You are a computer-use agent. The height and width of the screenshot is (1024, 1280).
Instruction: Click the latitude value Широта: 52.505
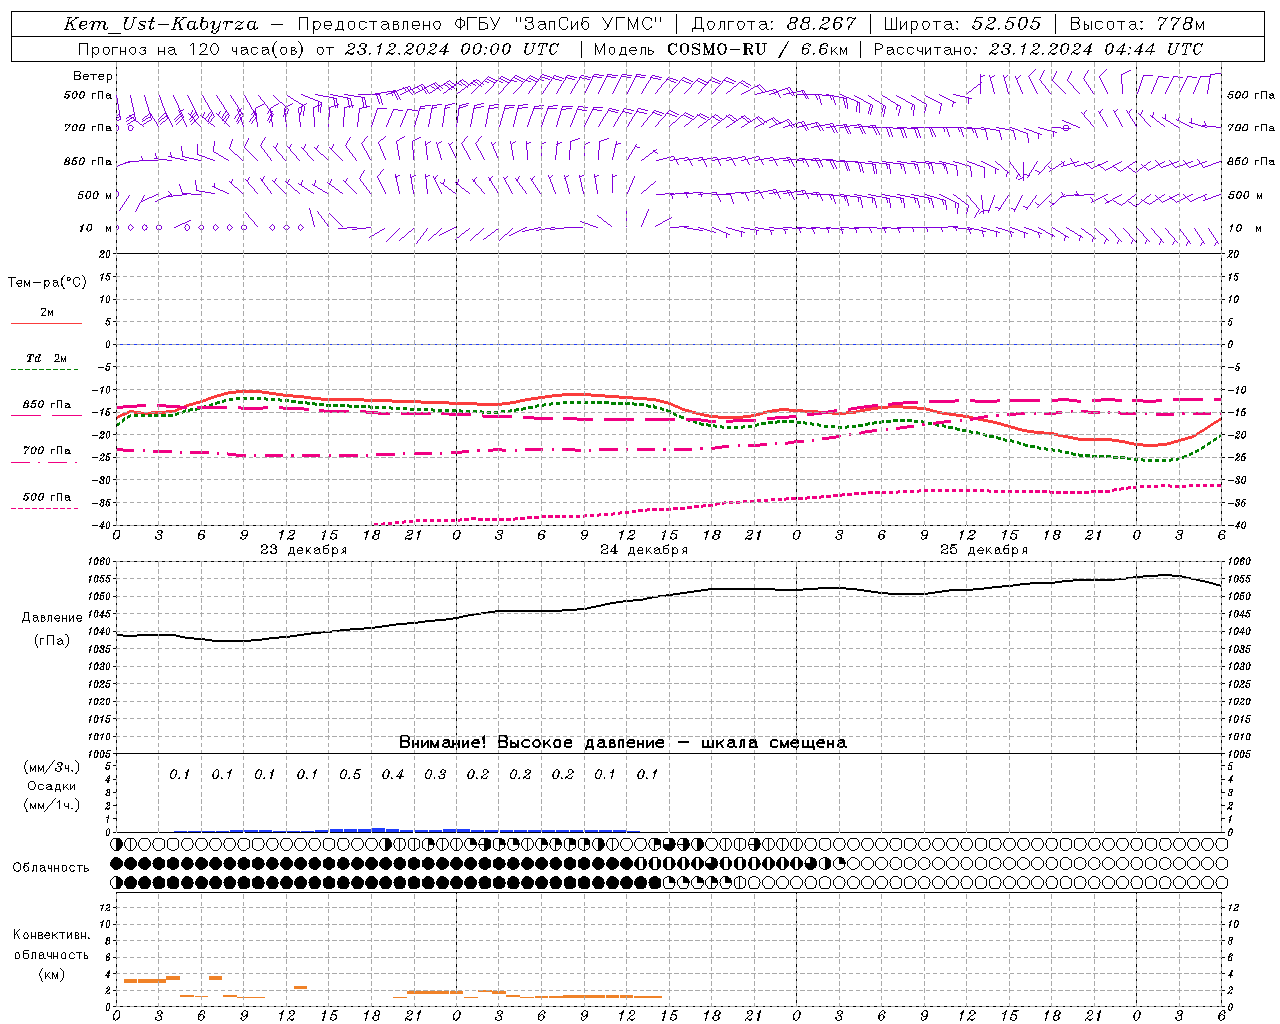(x=962, y=24)
